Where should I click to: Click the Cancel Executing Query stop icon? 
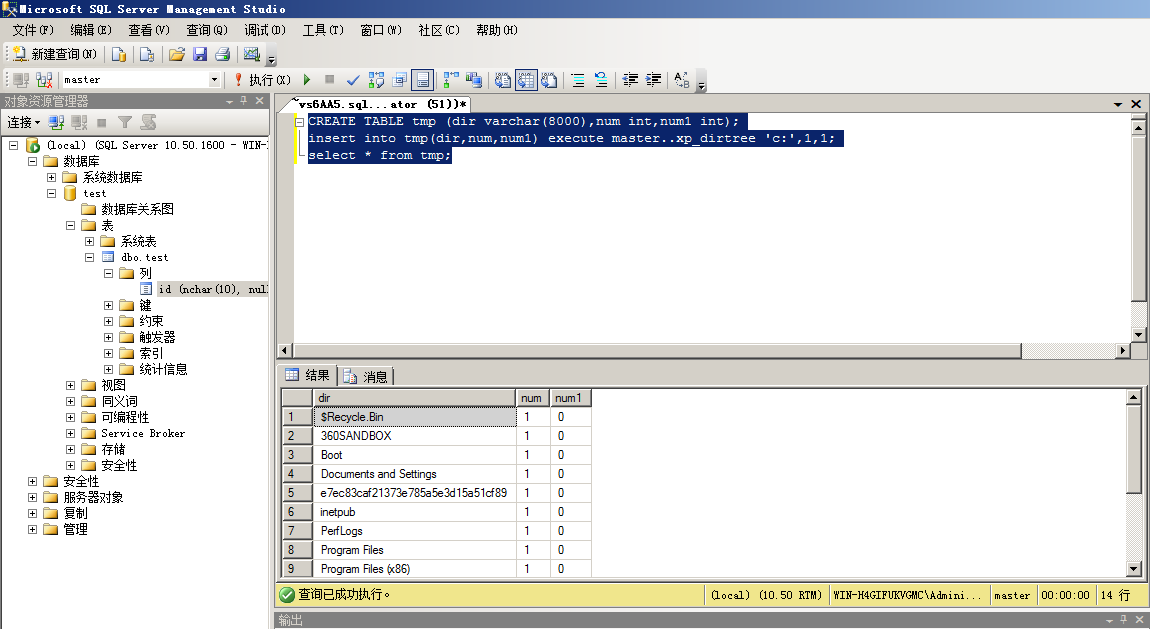(x=329, y=80)
